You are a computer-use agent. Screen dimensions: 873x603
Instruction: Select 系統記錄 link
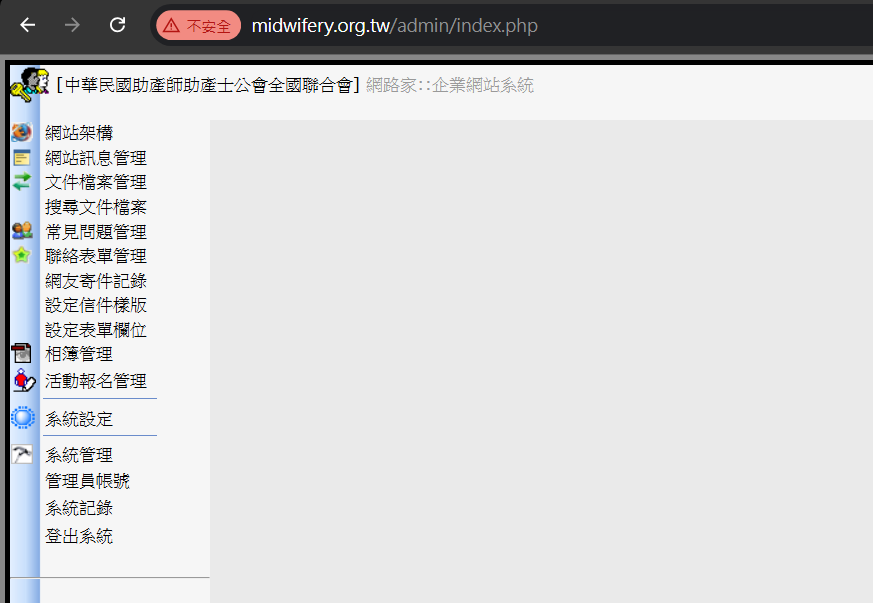click(x=79, y=508)
